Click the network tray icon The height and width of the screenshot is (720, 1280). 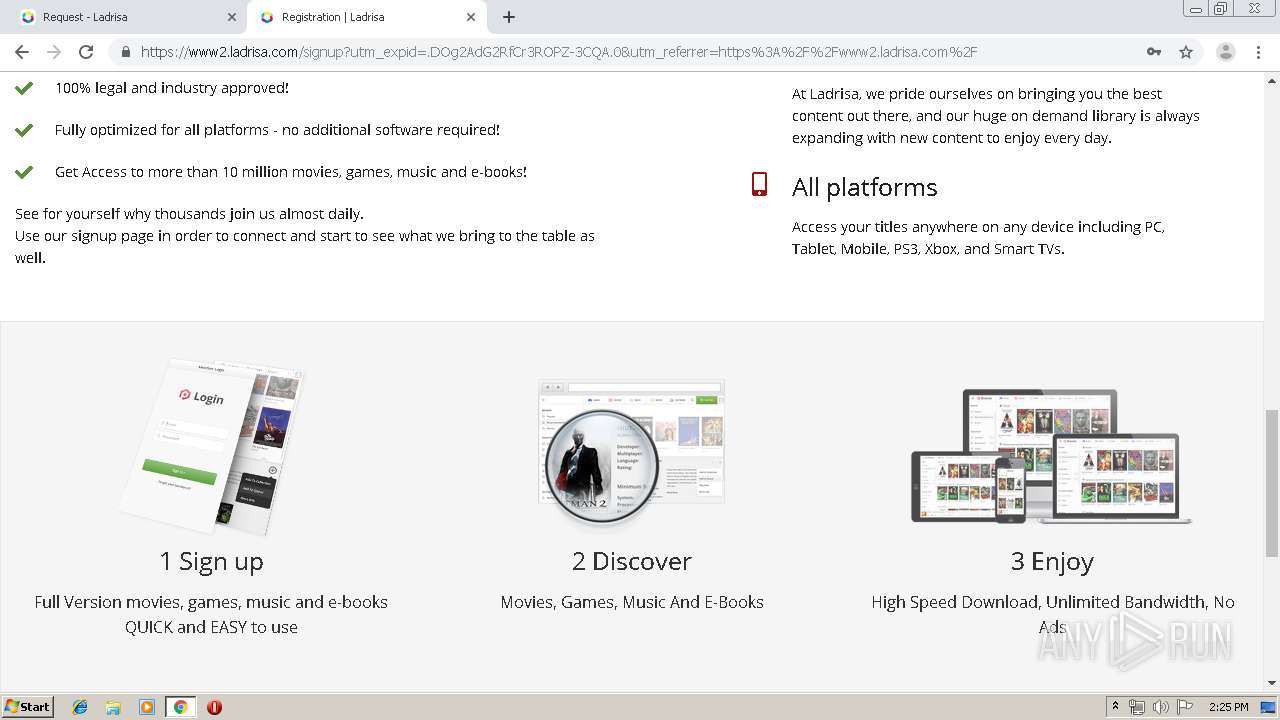click(1137, 707)
